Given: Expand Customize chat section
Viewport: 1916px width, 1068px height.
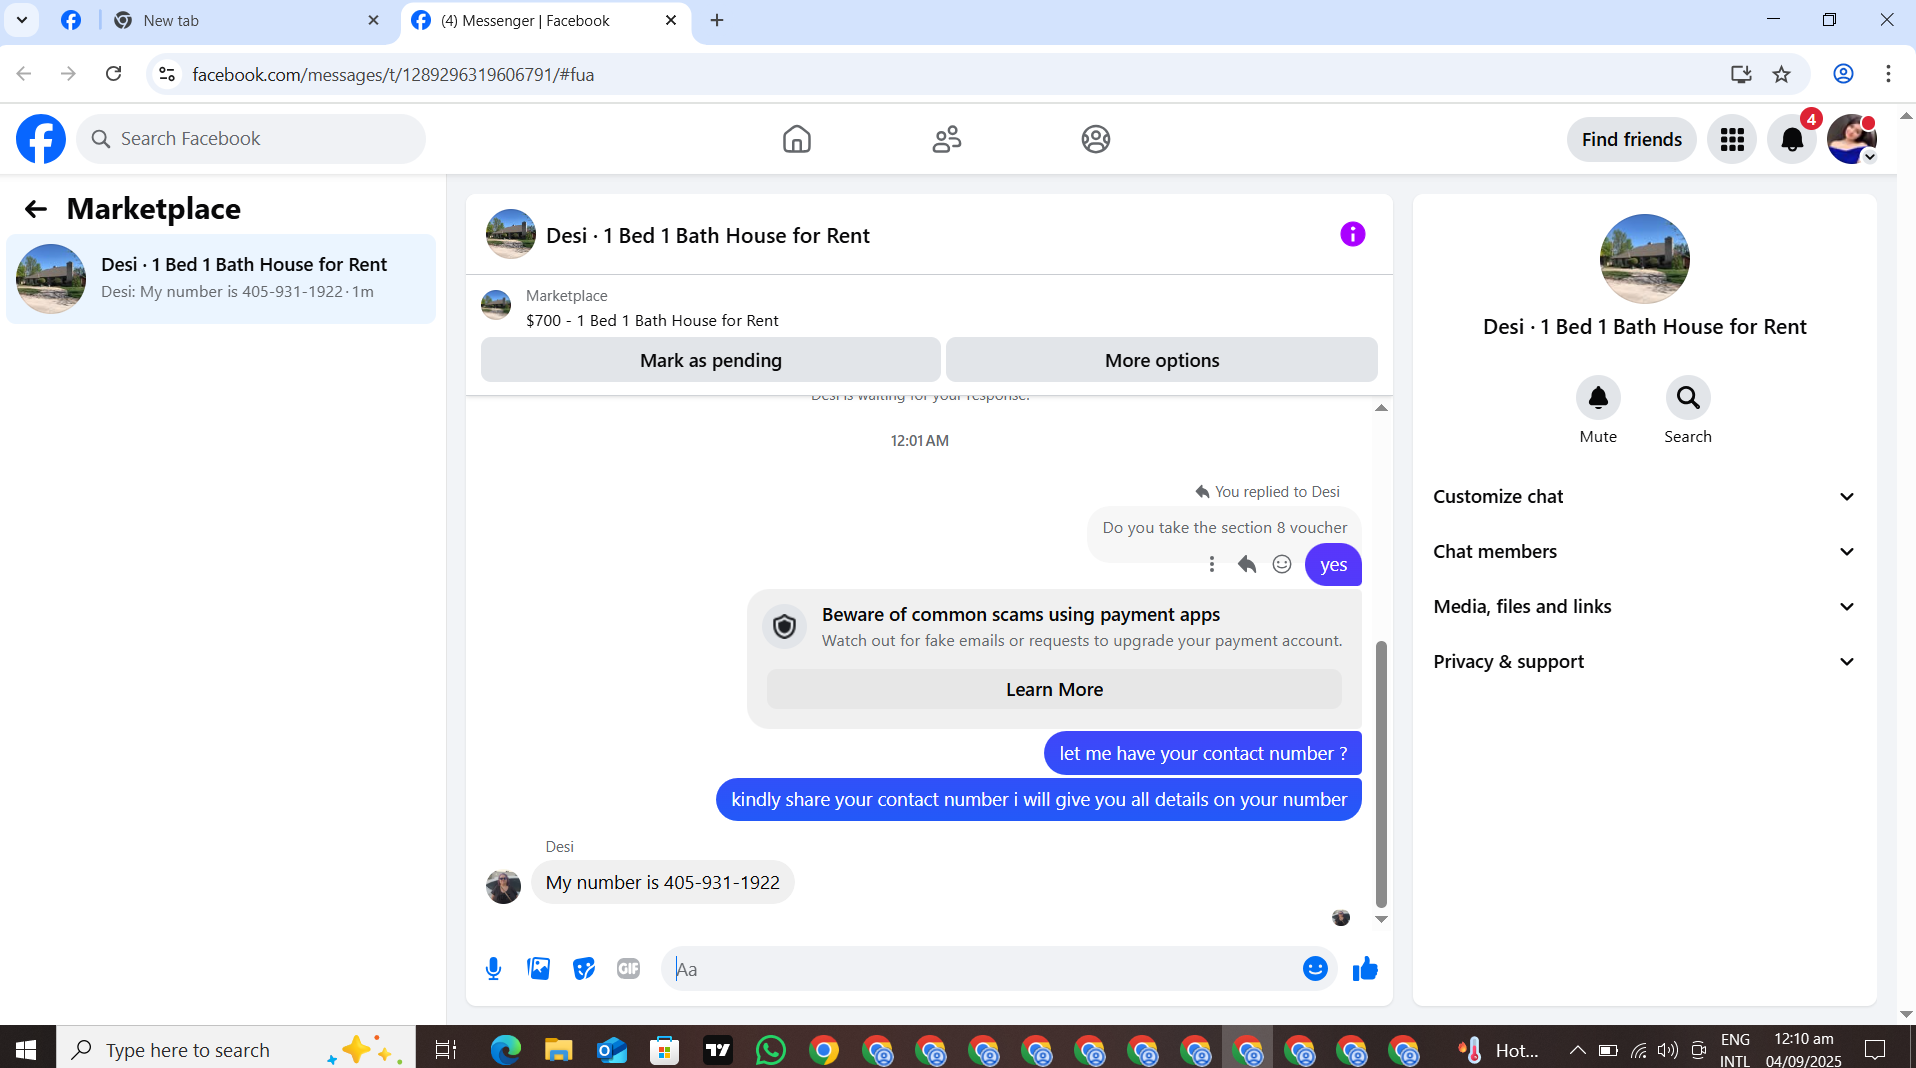Looking at the screenshot, I should [x=1644, y=497].
